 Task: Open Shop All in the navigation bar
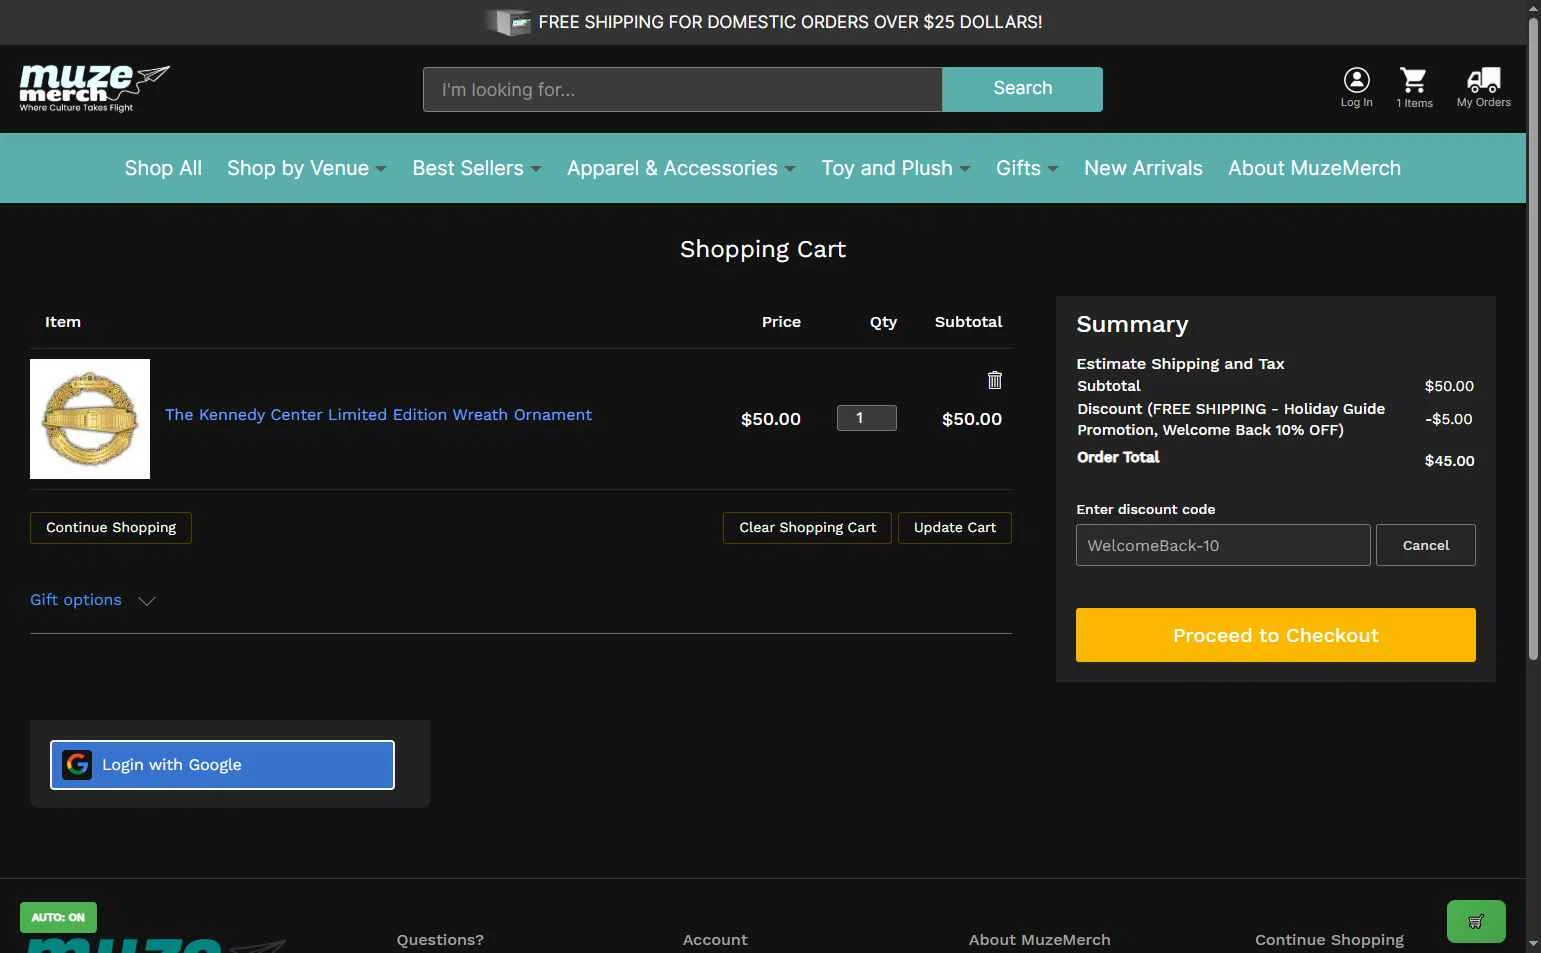pos(163,168)
